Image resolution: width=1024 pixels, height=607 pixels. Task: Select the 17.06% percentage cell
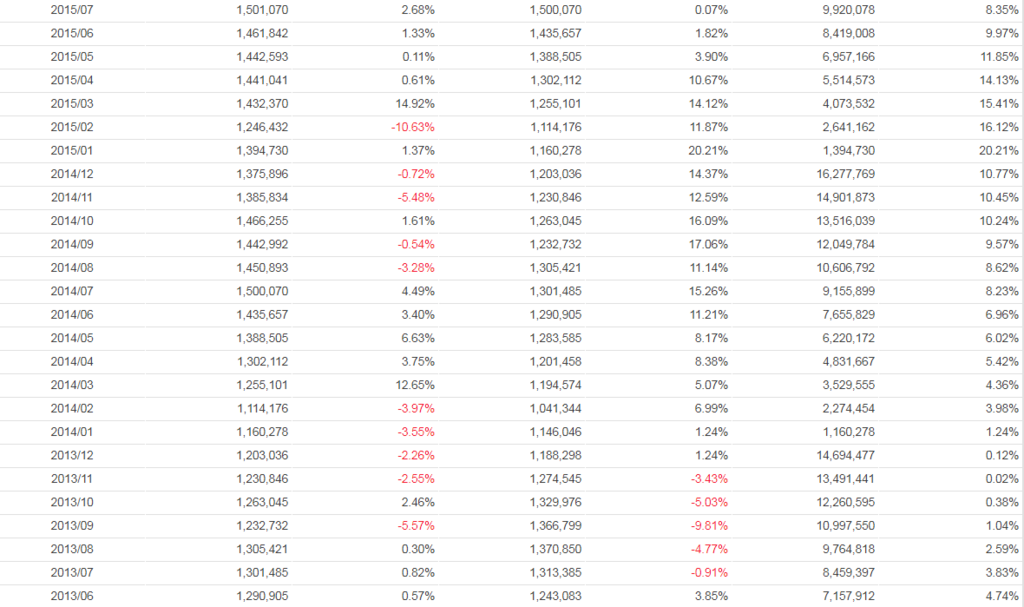click(x=708, y=245)
